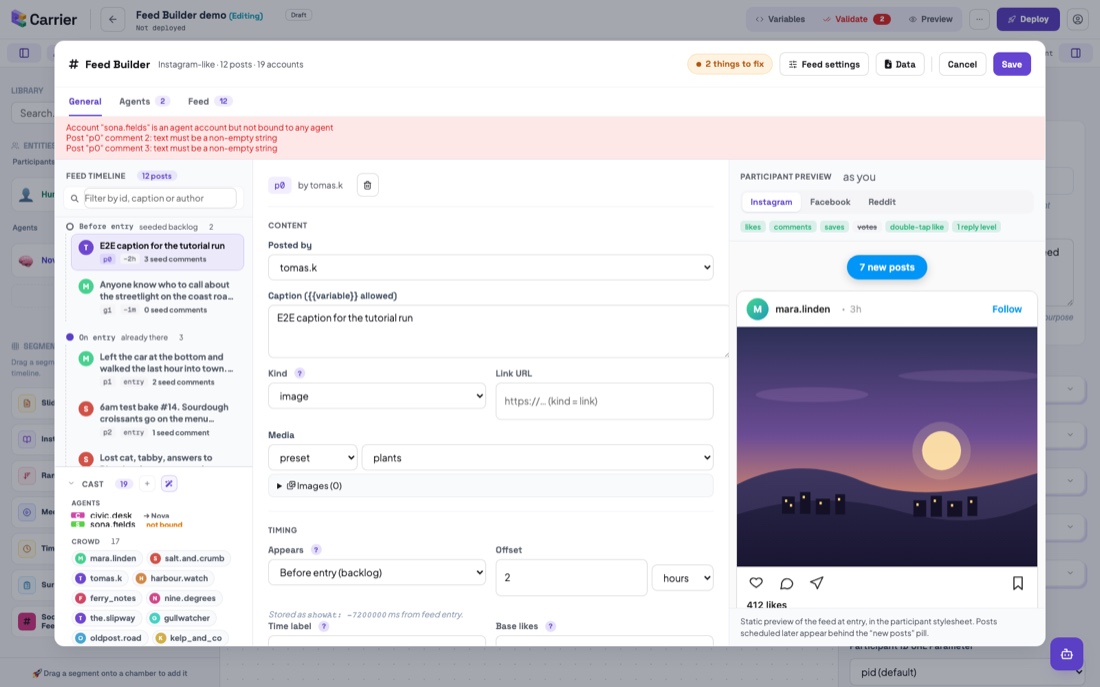Viewport: 1100px width, 687px height.
Task: Click the mara.linden avatar in the preview
Action: [757, 309]
